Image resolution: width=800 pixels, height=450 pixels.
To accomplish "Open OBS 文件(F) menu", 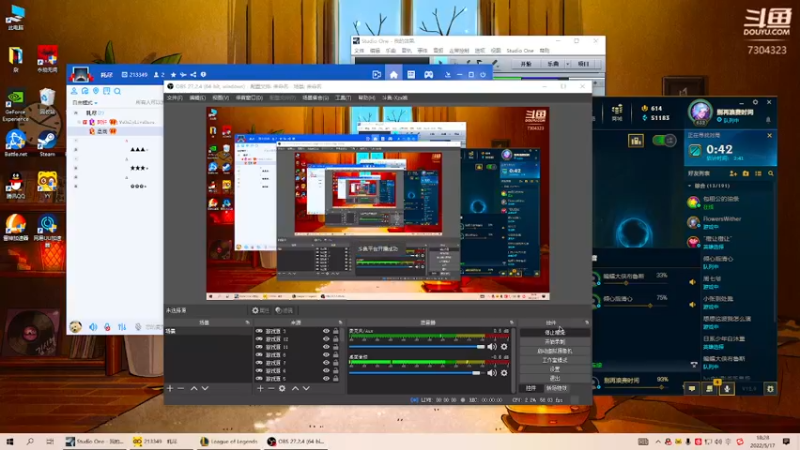I will coord(174,97).
